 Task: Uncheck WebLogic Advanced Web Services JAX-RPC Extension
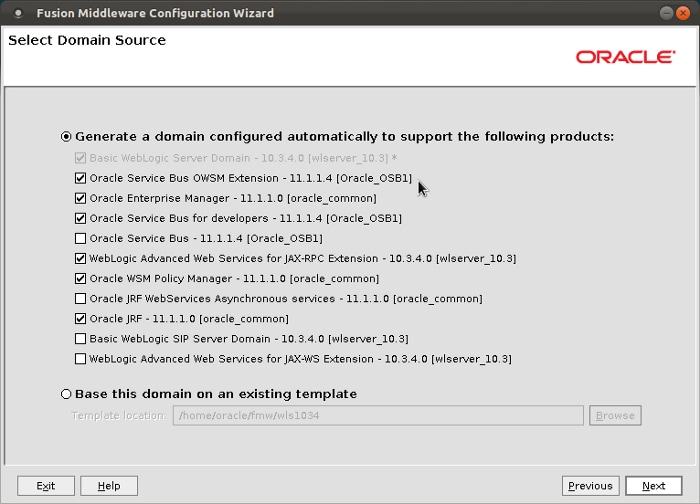click(81, 258)
